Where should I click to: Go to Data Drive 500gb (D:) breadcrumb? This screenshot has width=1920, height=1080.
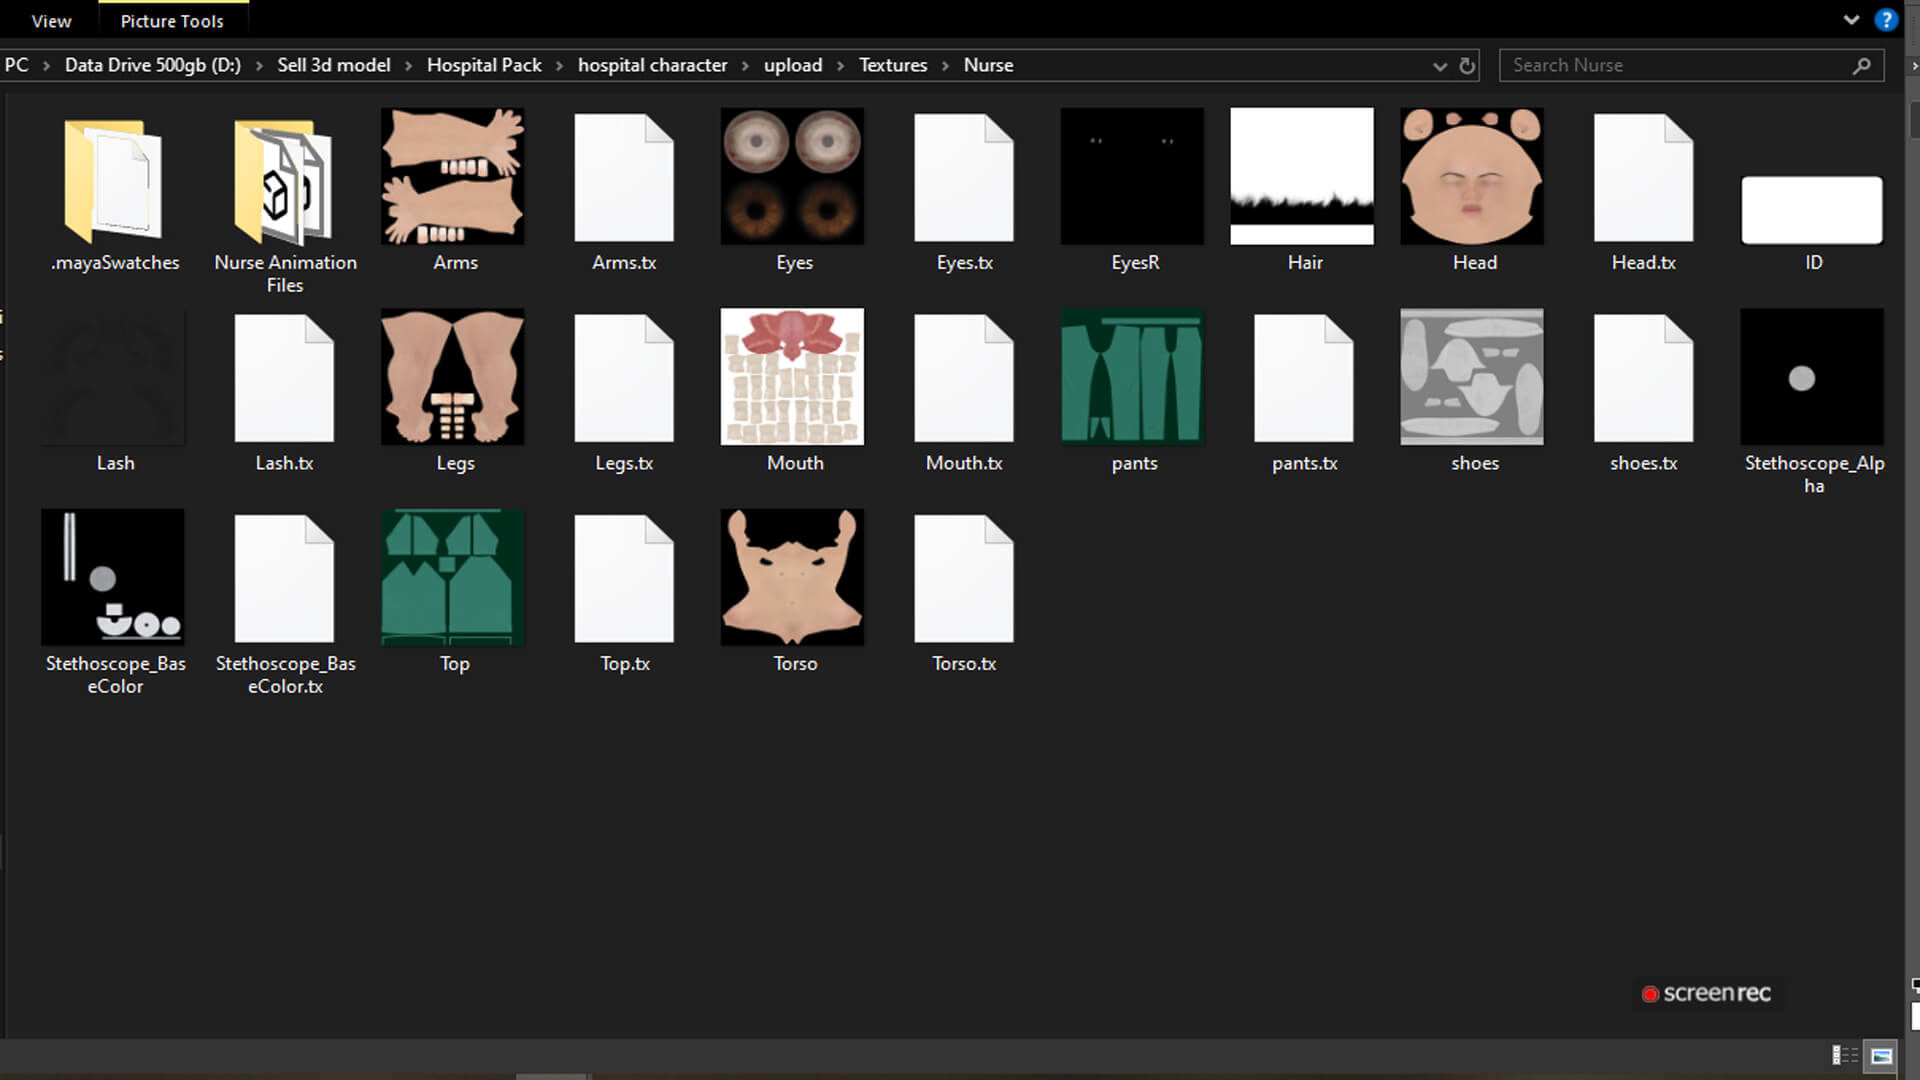point(153,65)
